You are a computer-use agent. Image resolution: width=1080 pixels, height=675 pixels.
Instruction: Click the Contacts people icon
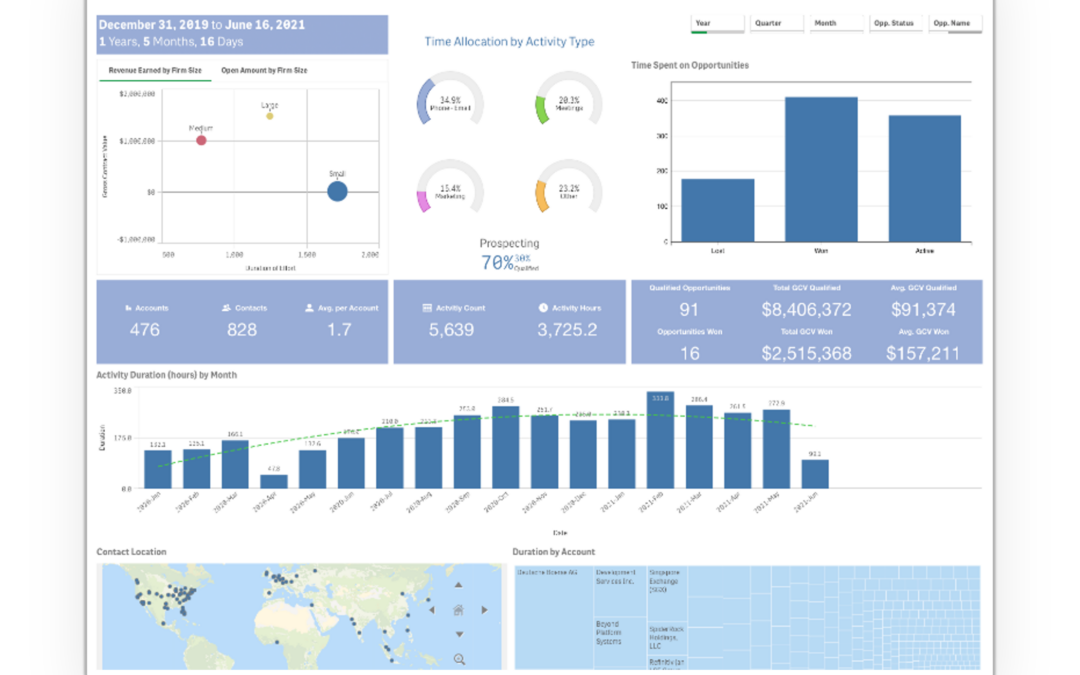226,308
